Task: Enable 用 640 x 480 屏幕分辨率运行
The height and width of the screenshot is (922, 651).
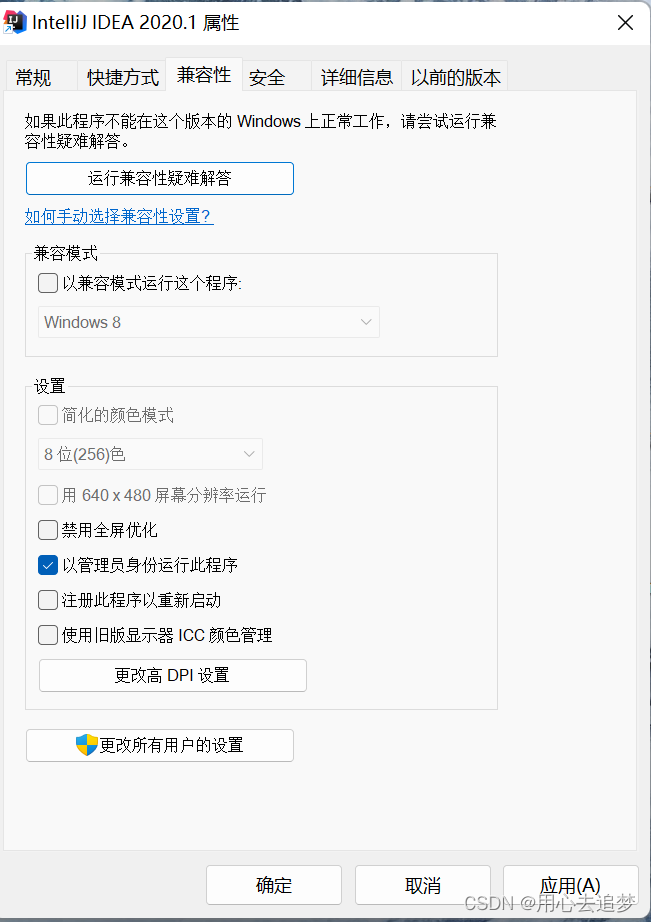Action: point(47,494)
